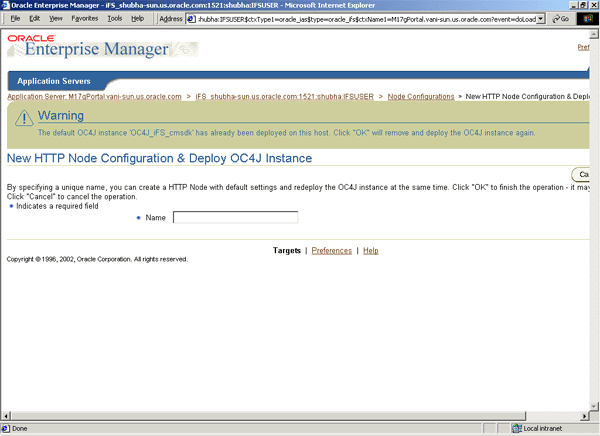Click the Warning heading text
Image resolution: width=600 pixels, height=436 pixels.
[60, 116]
